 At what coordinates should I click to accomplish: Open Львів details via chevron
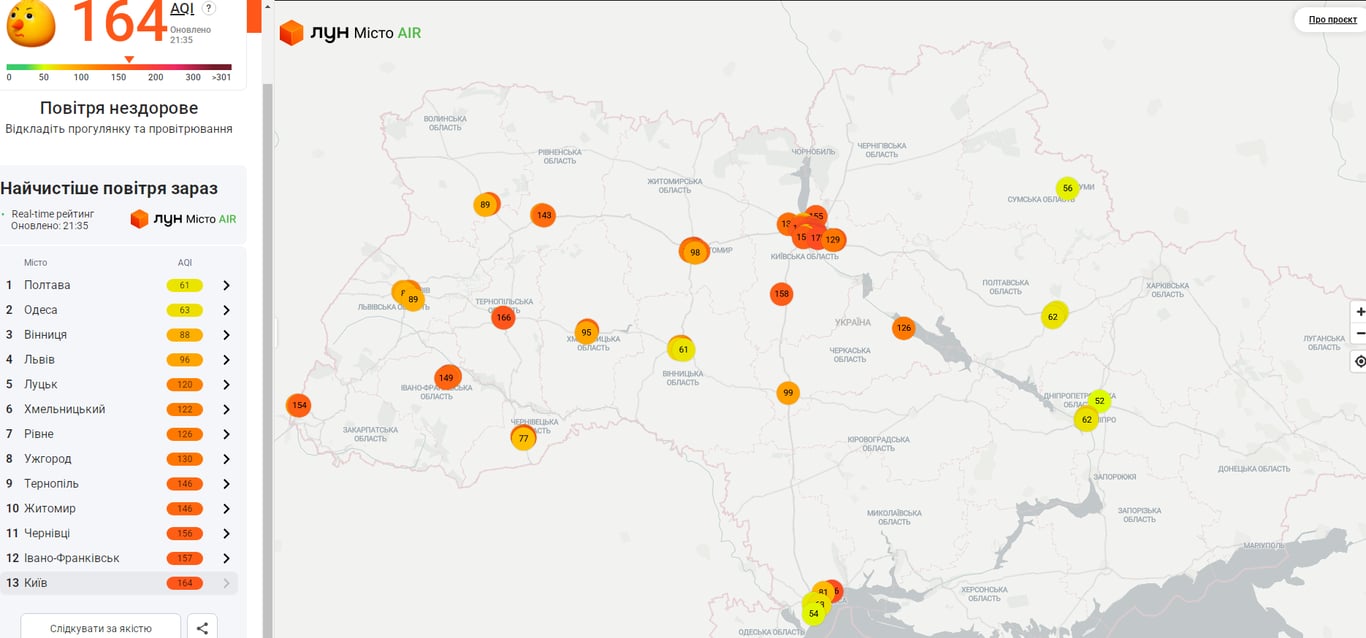227,360
